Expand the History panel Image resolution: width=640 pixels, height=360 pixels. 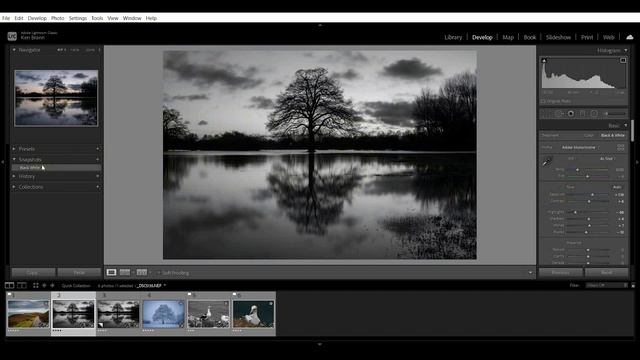(x=14, y=176)
